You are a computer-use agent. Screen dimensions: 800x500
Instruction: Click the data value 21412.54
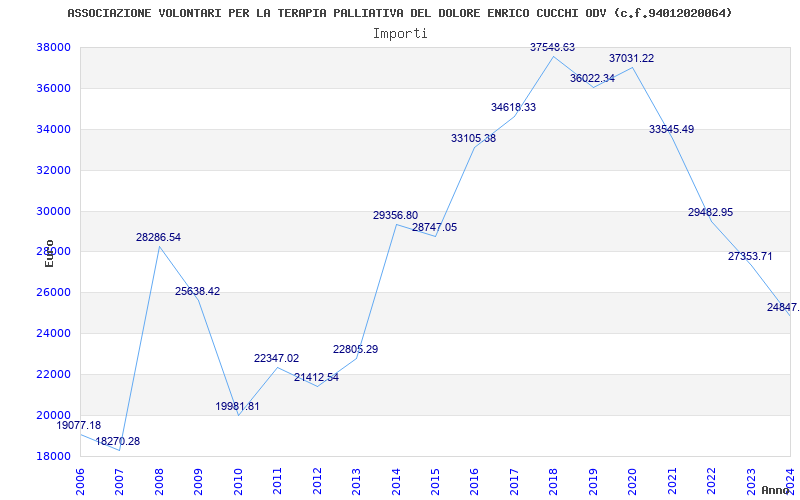pos(316,378)
